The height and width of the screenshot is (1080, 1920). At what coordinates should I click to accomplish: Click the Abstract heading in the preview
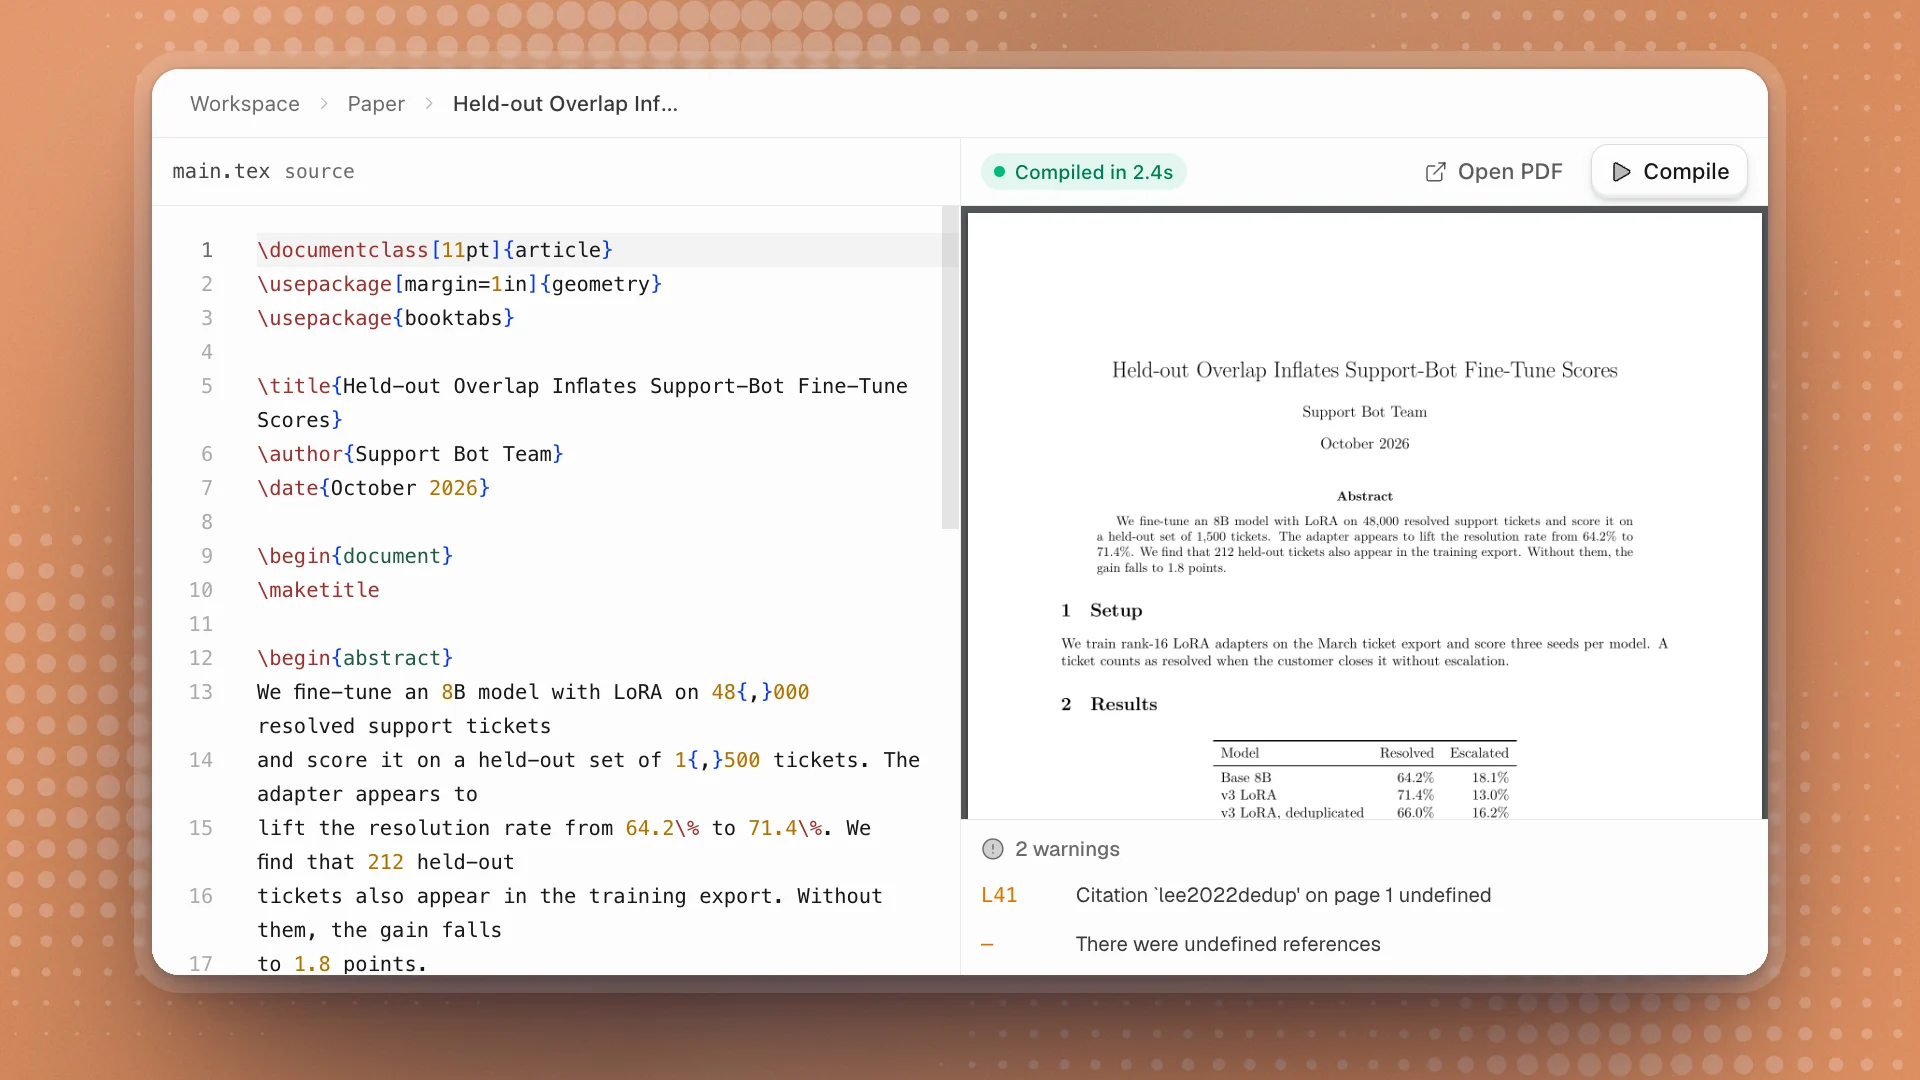click(x=1364, y=496)
